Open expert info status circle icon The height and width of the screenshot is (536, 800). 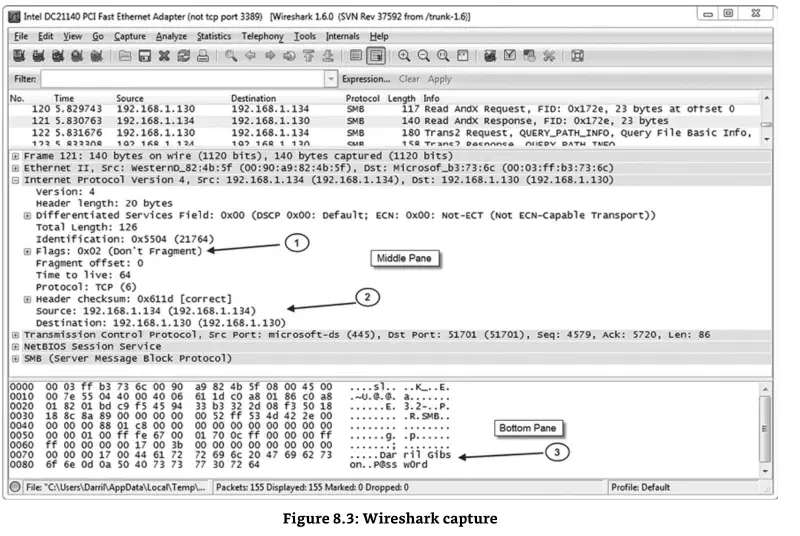click(x=15, y=487)
